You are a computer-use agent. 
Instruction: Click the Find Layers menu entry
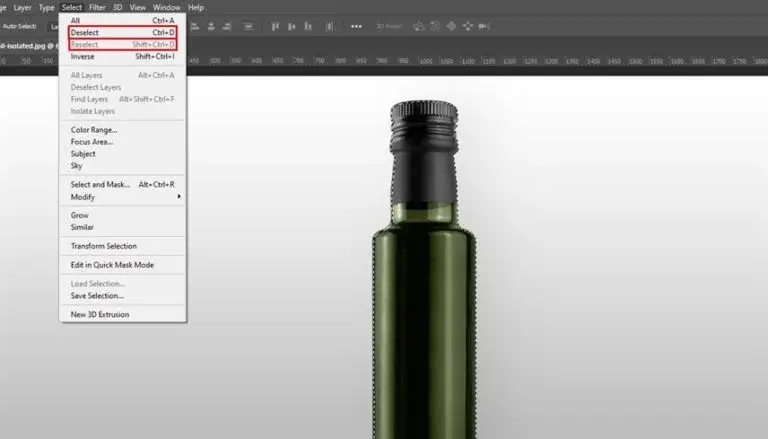(122, 99)
